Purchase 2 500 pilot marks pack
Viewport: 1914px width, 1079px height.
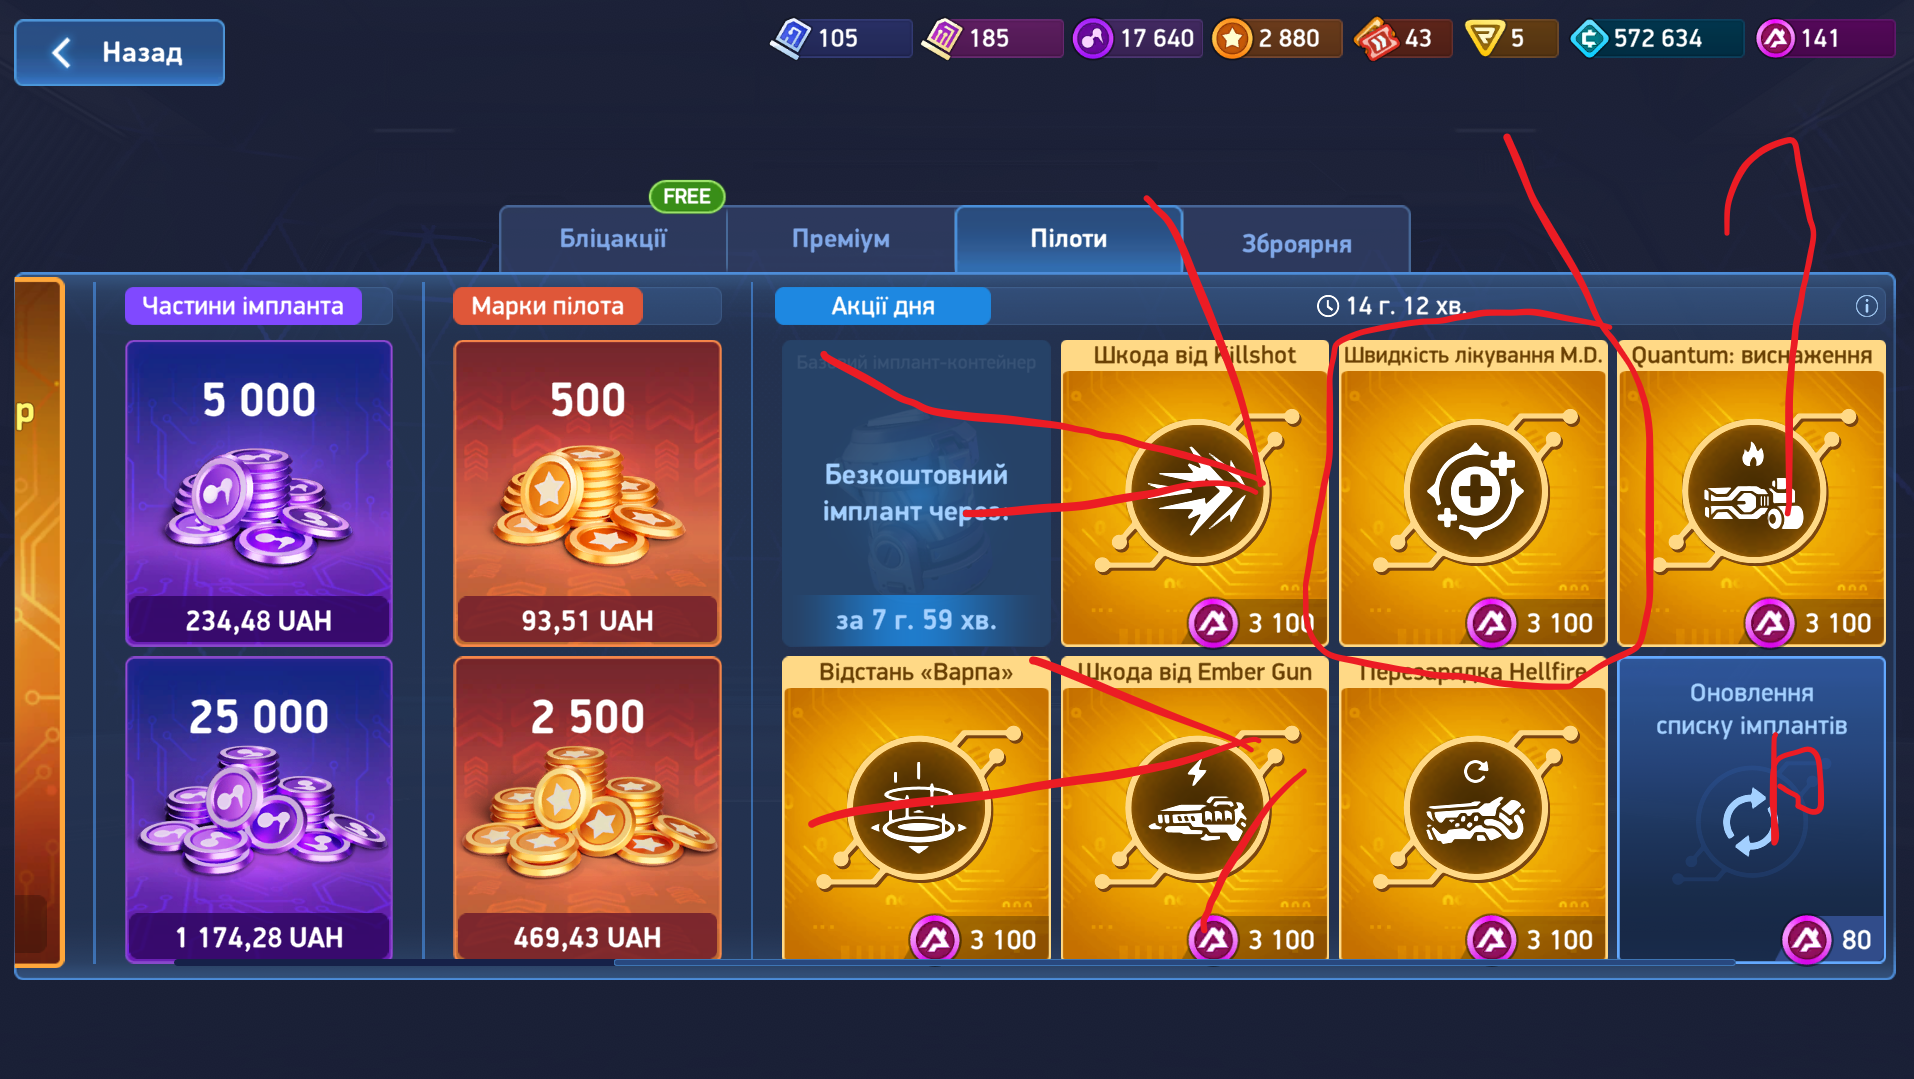587,809
